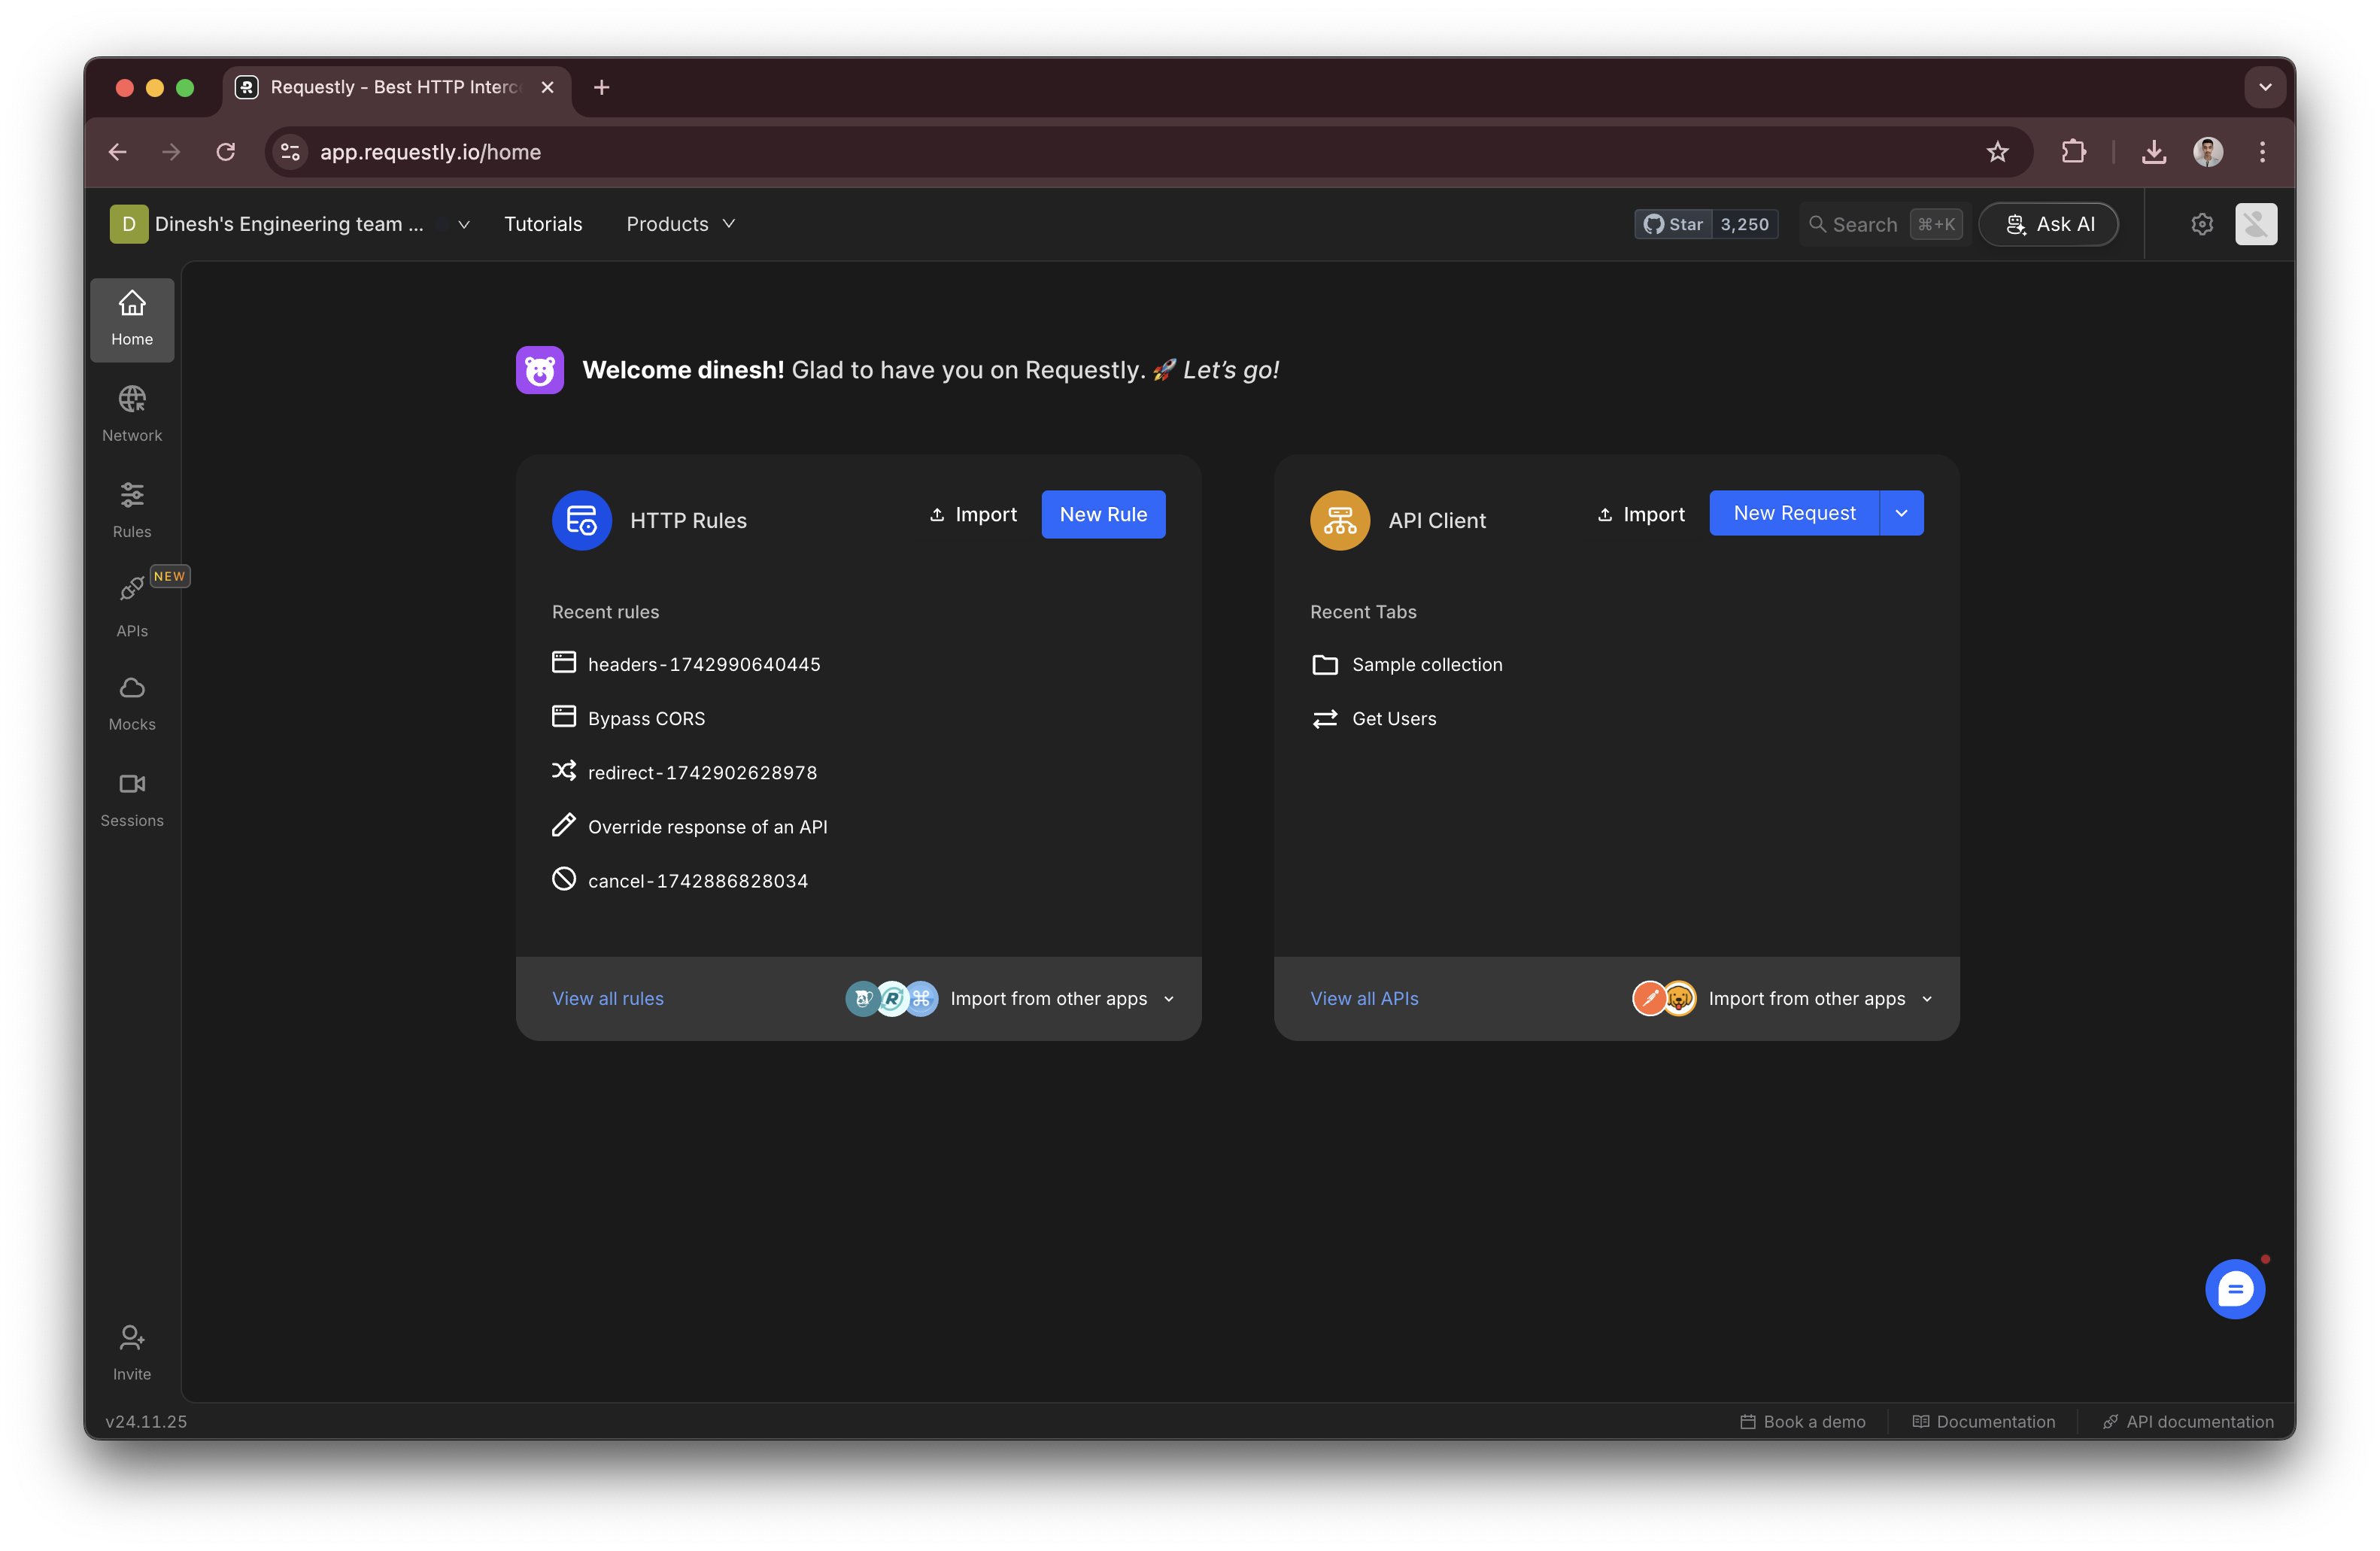Open the settings gear icon

(x=2201, y=224)
